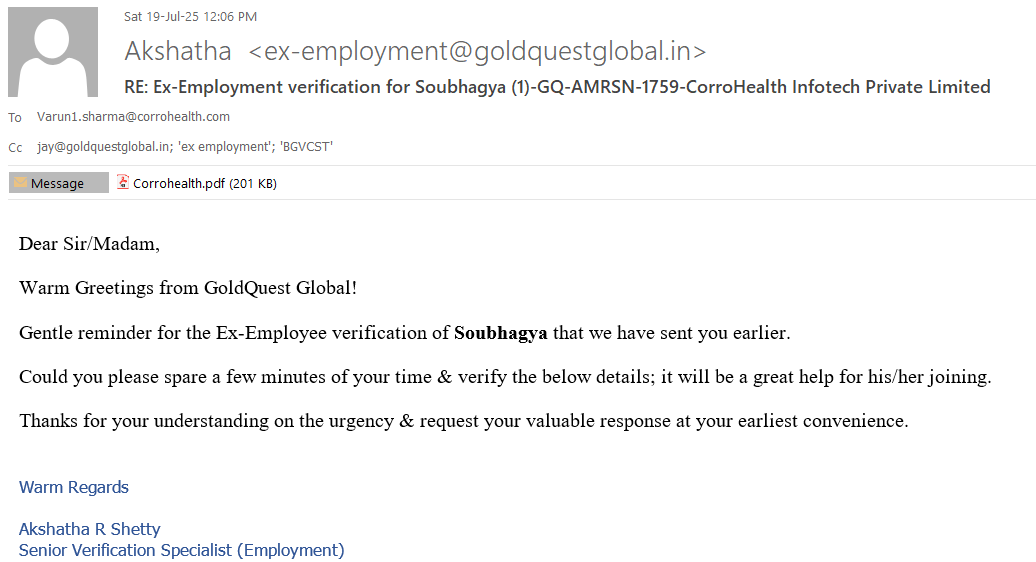Click recipient Varun1.sharma@corrohealth.com
This screenshot has height=562, width=1036.
[133, 117]
